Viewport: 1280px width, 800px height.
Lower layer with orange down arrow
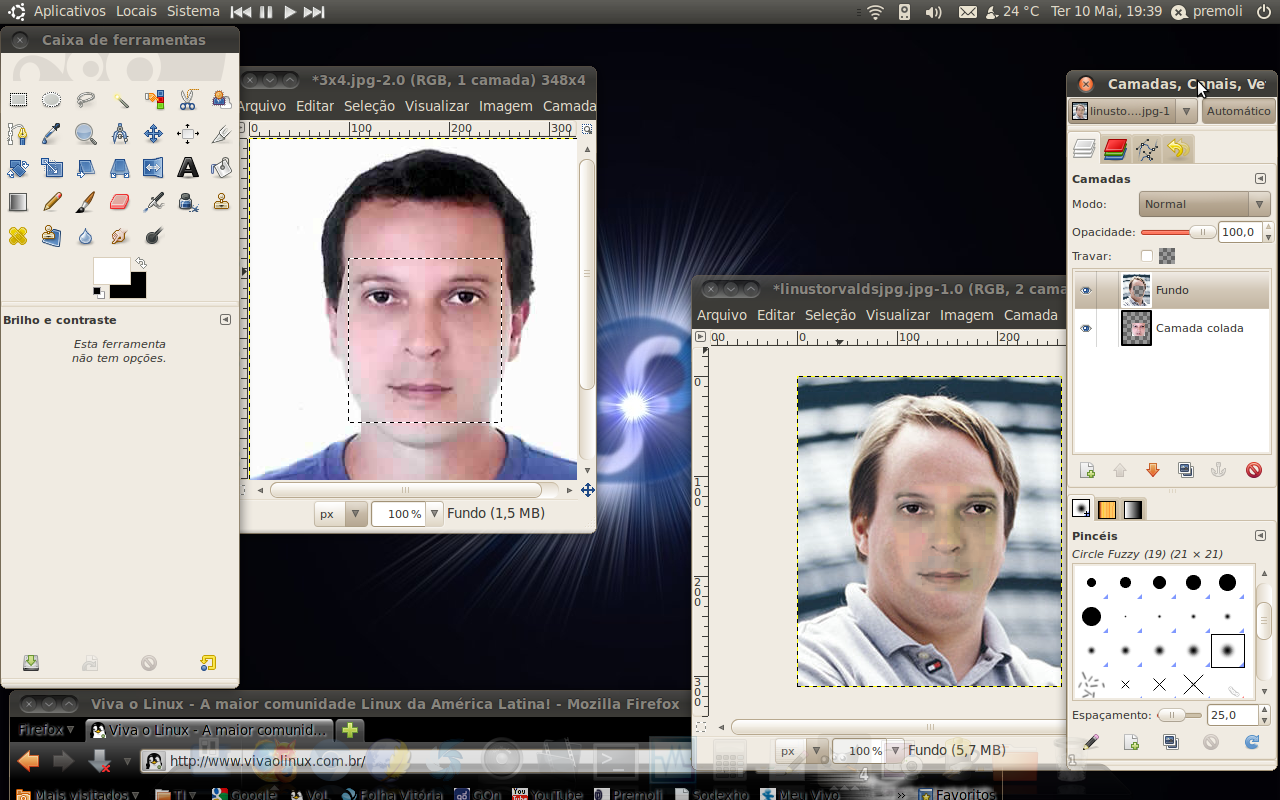1152,470
